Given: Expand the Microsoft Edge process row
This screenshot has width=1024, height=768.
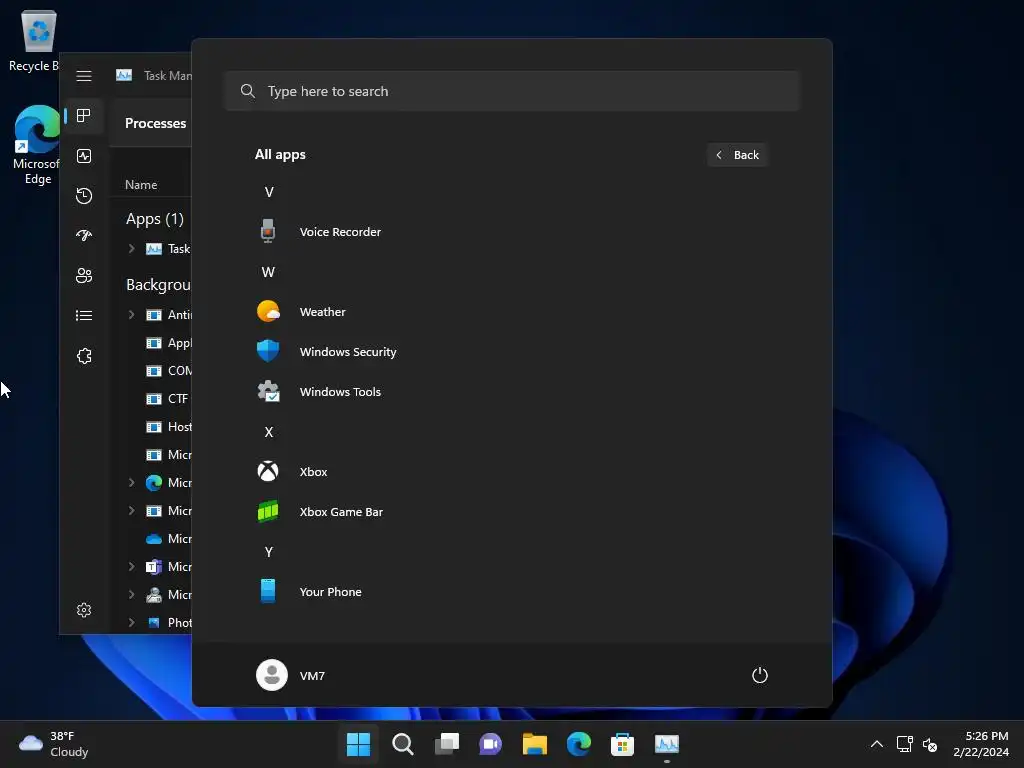Looking at the screenshot, I should [131, 483].
